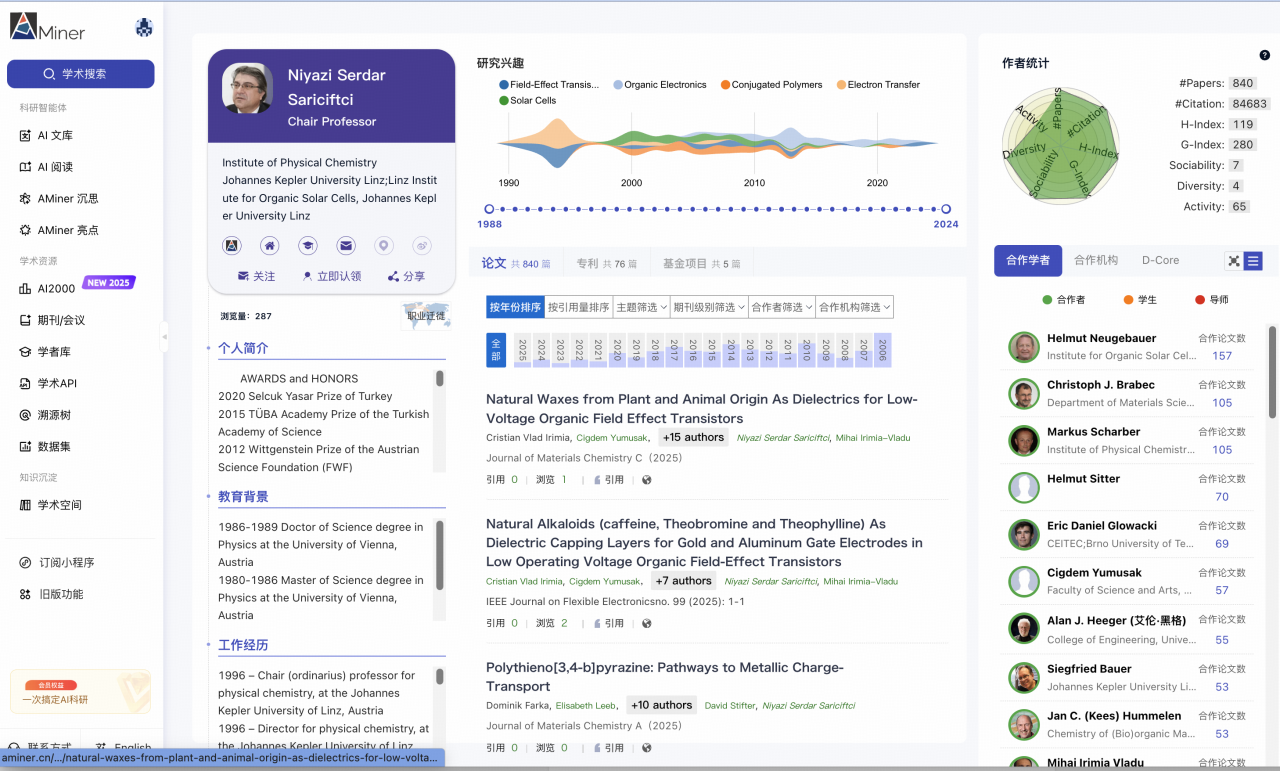The height and width of the screenshot is (771, 1280).
Task: Click 关注 follow button
Action: [256, 276]
